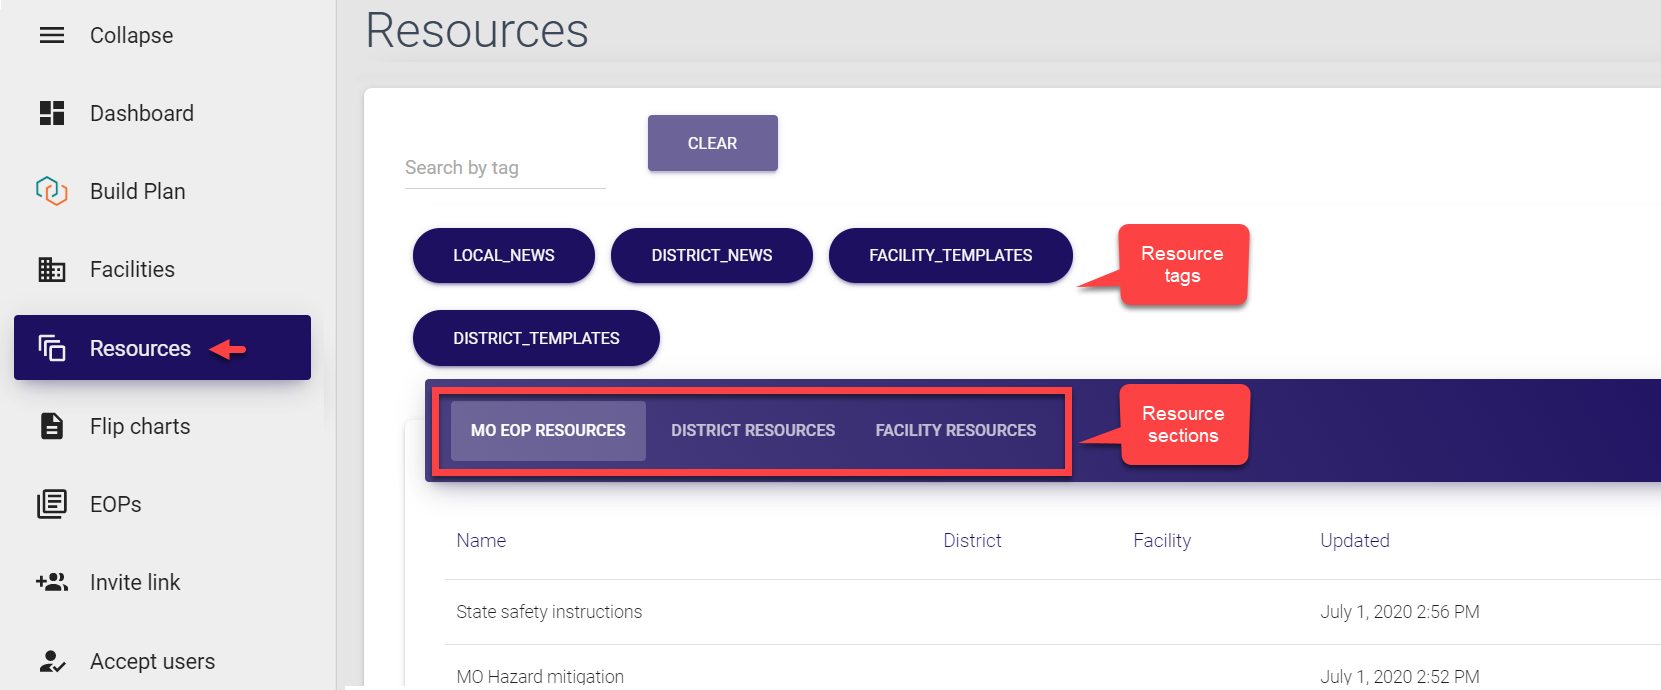
Task: Select the Invite link people icon
Action: point(52,582)
